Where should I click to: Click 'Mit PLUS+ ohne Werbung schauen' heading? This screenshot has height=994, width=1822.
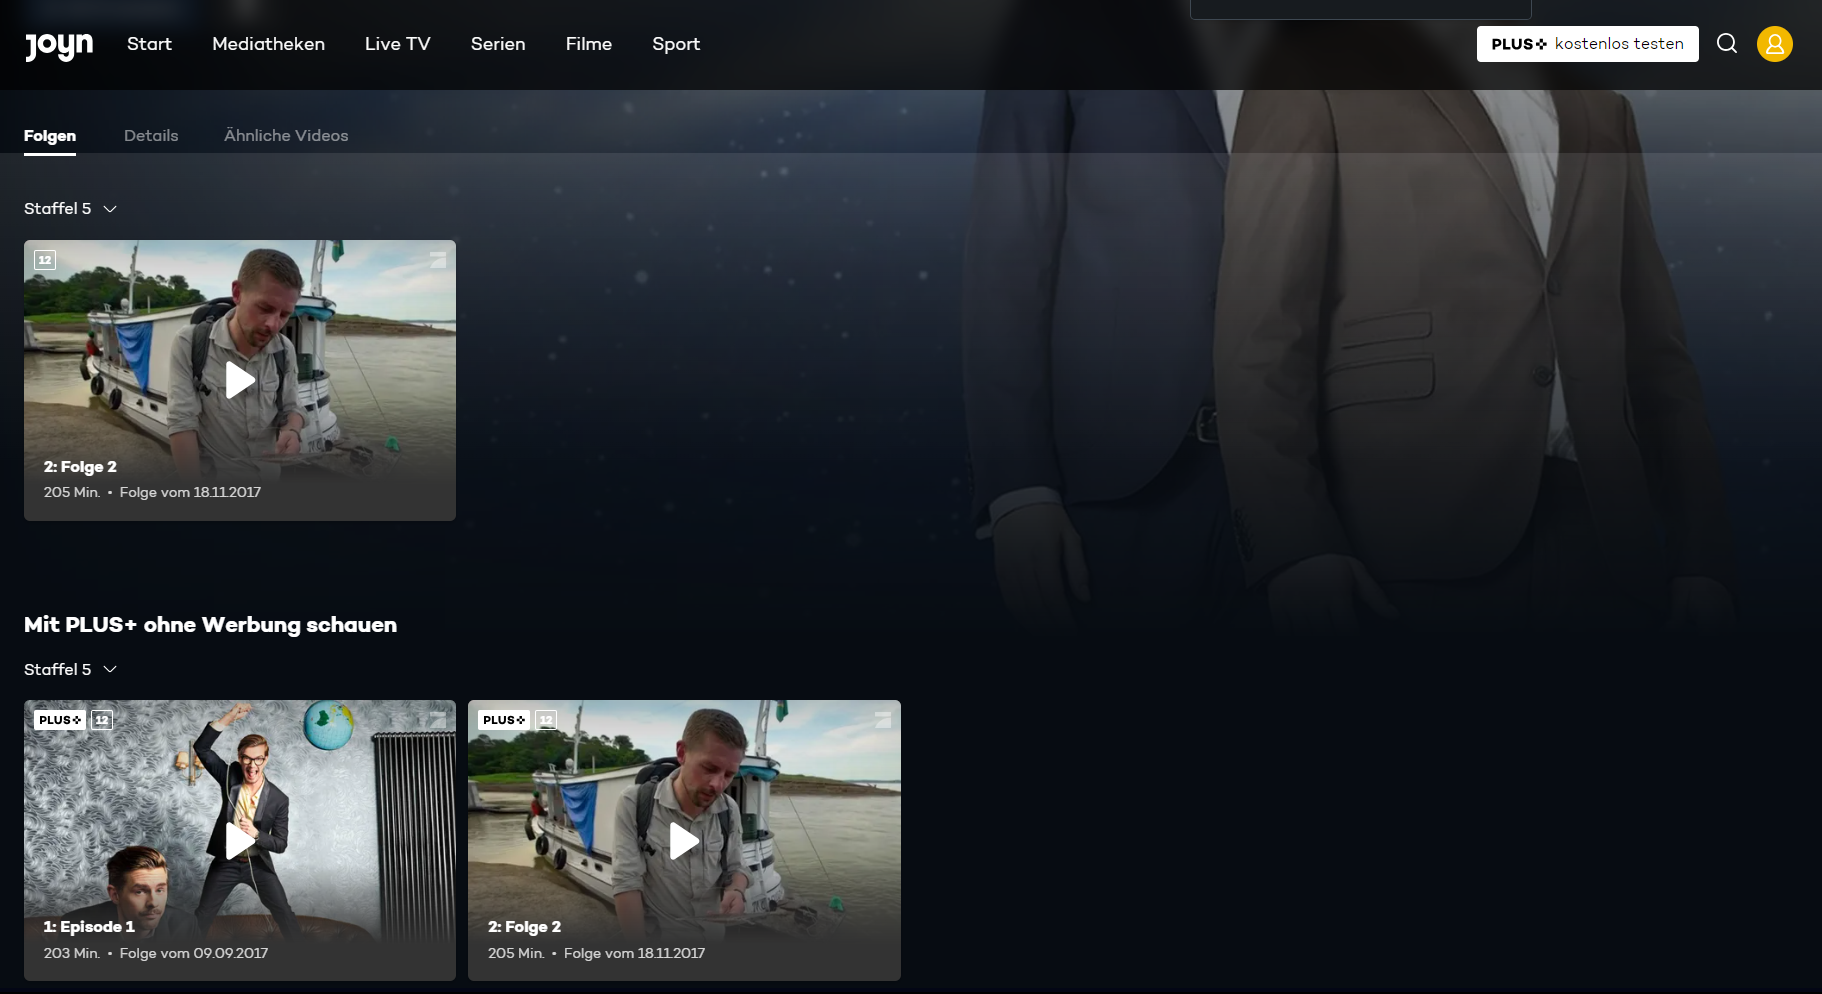coord(210,625)
